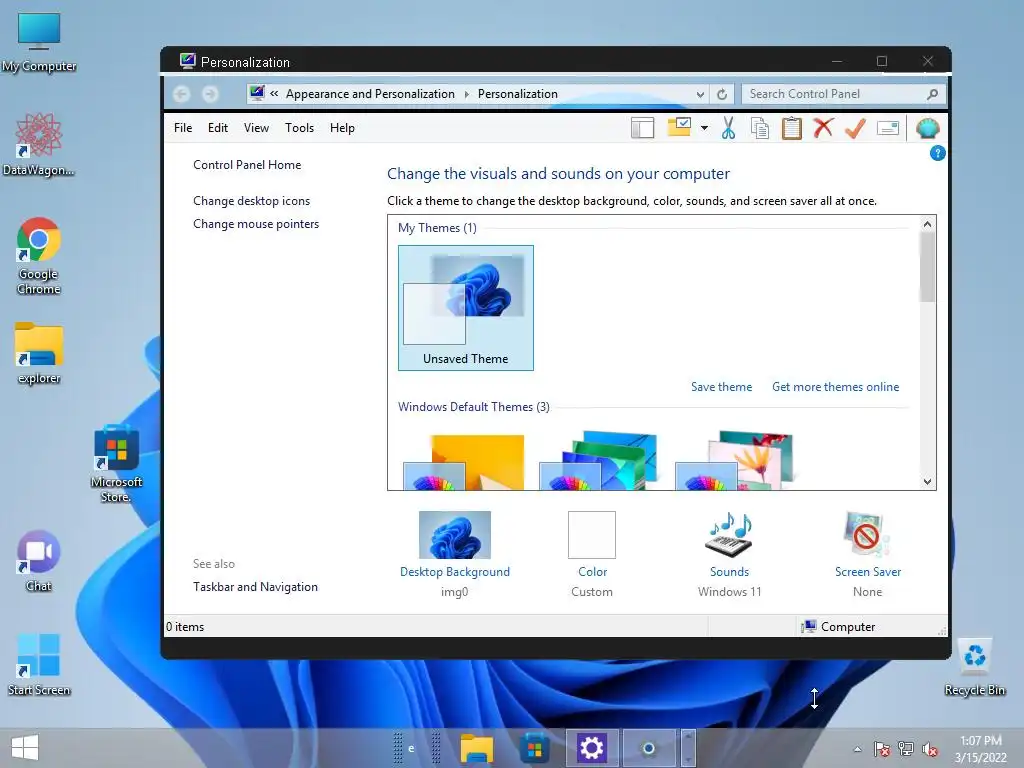Click the Cut scissors icon
The height and width of the screenshot is (768, 1024).
[728, 128]
